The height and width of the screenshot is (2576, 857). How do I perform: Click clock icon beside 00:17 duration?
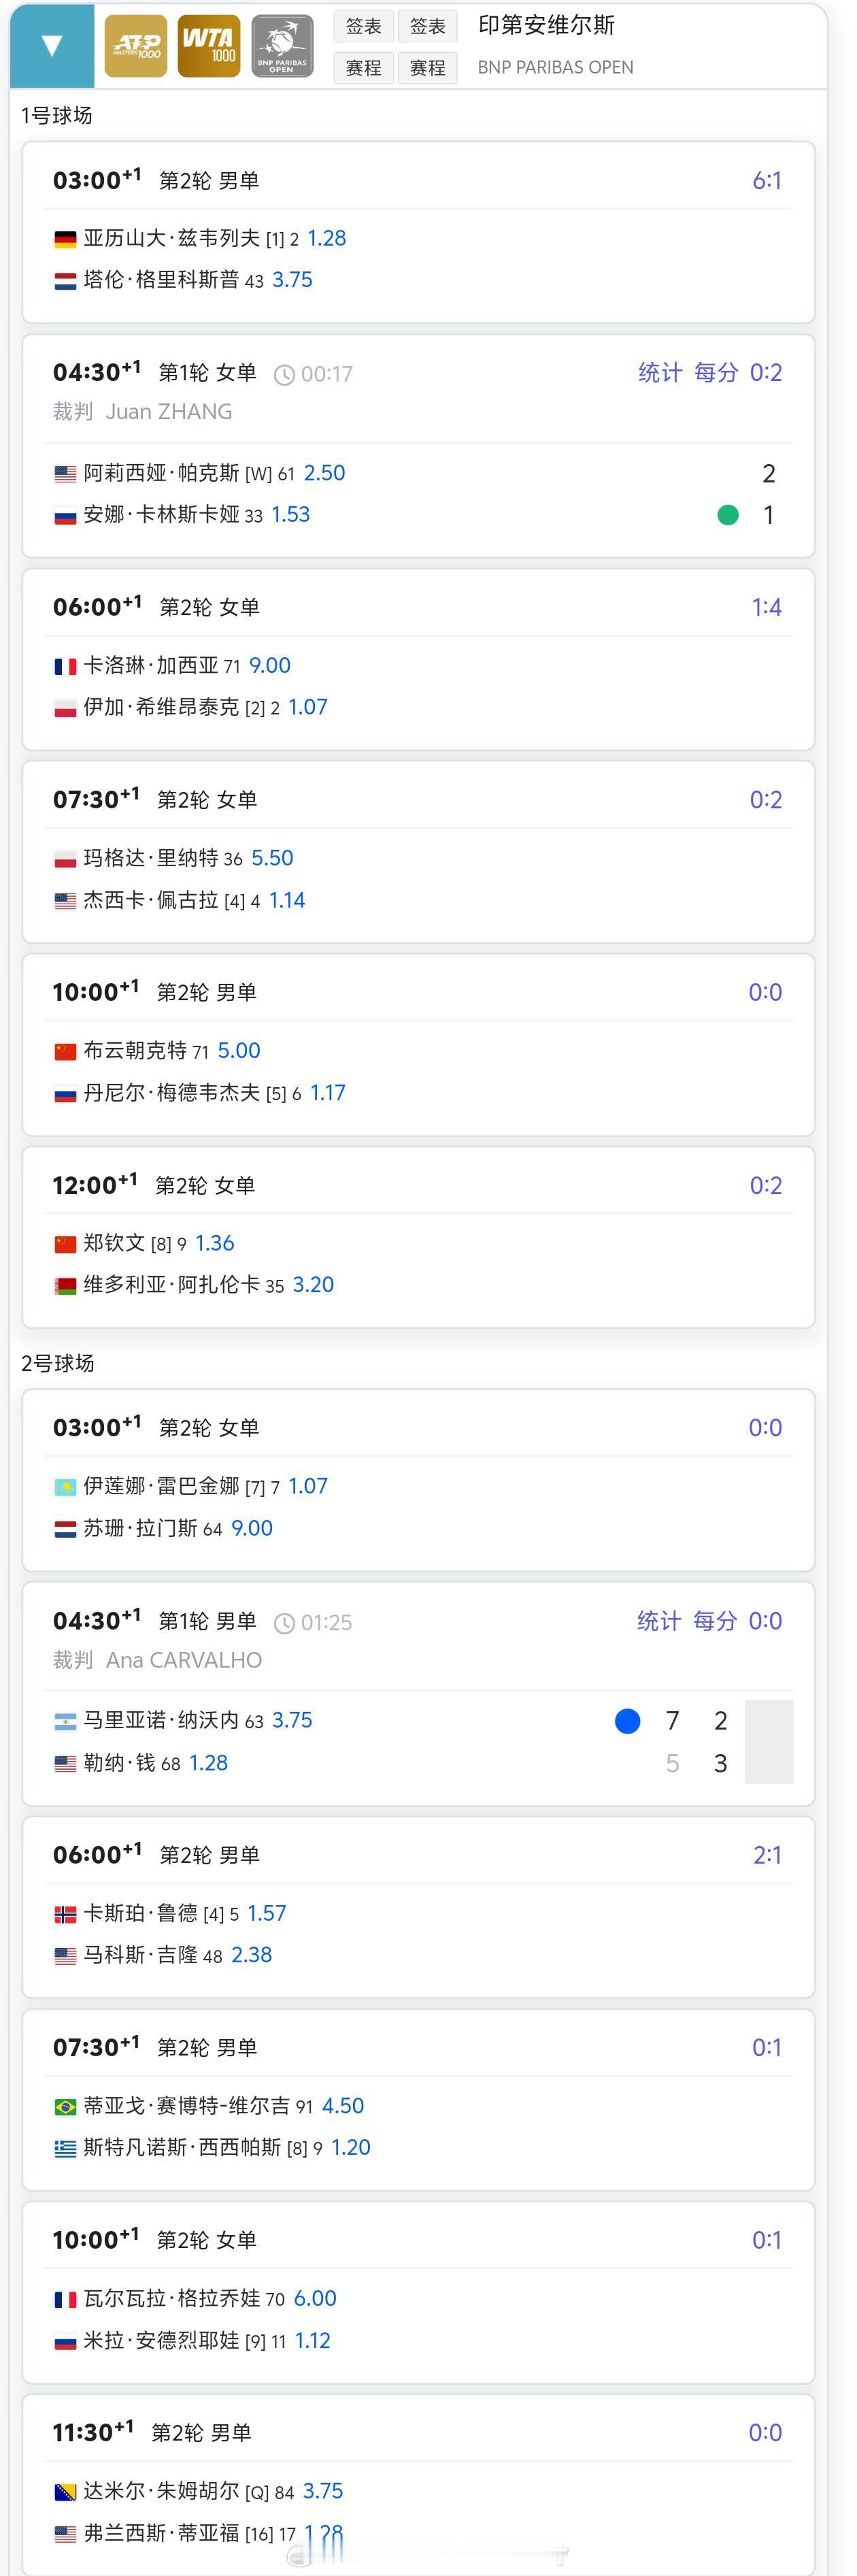(284, 375)
